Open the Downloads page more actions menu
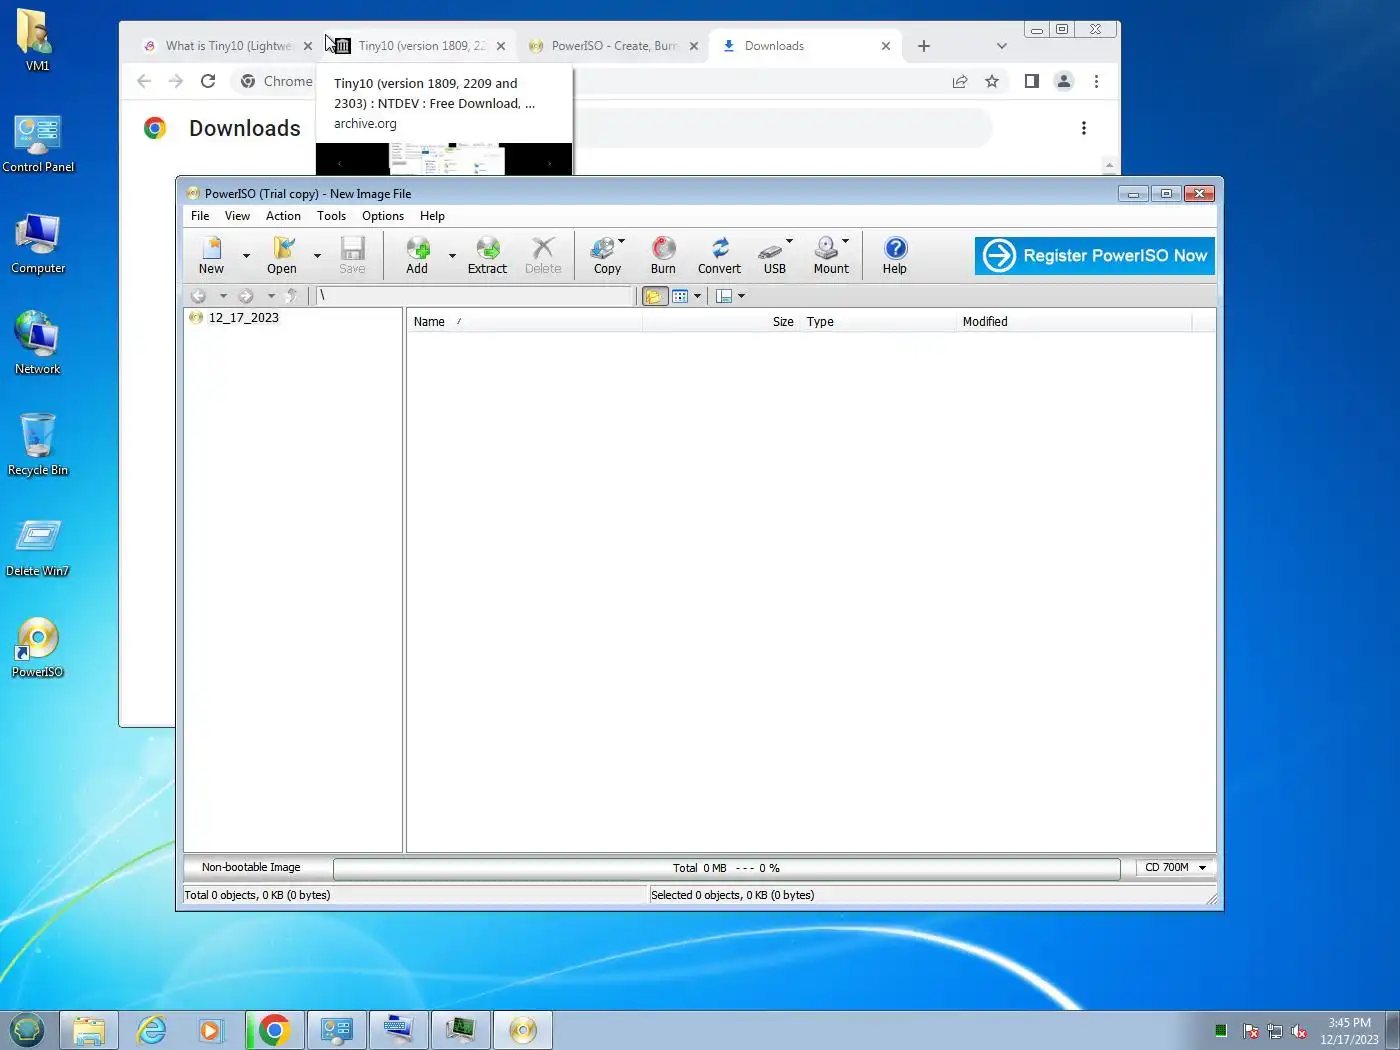Screen dimensions: 1400x1050 coord(1084,128)
